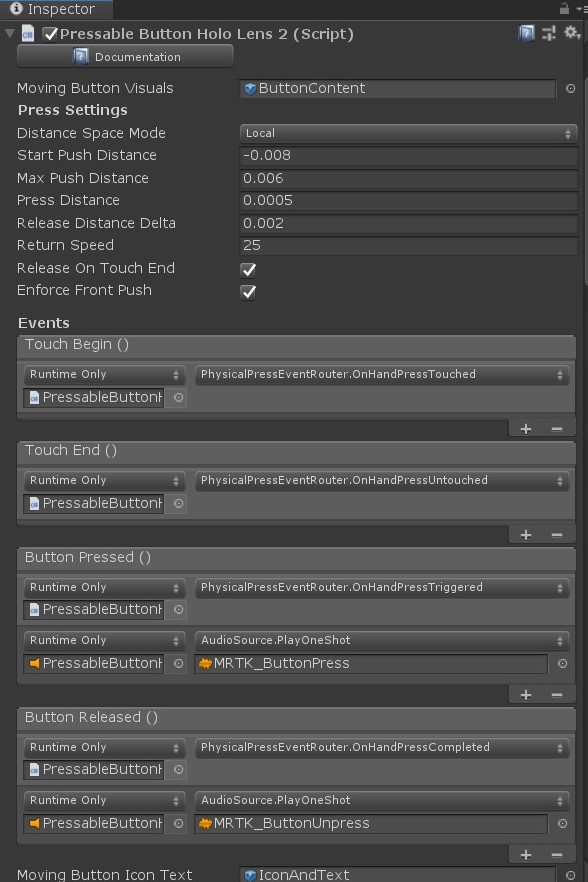Open Runtime Only dropdown beside OnHandPressCompleted

coord(105,748)
